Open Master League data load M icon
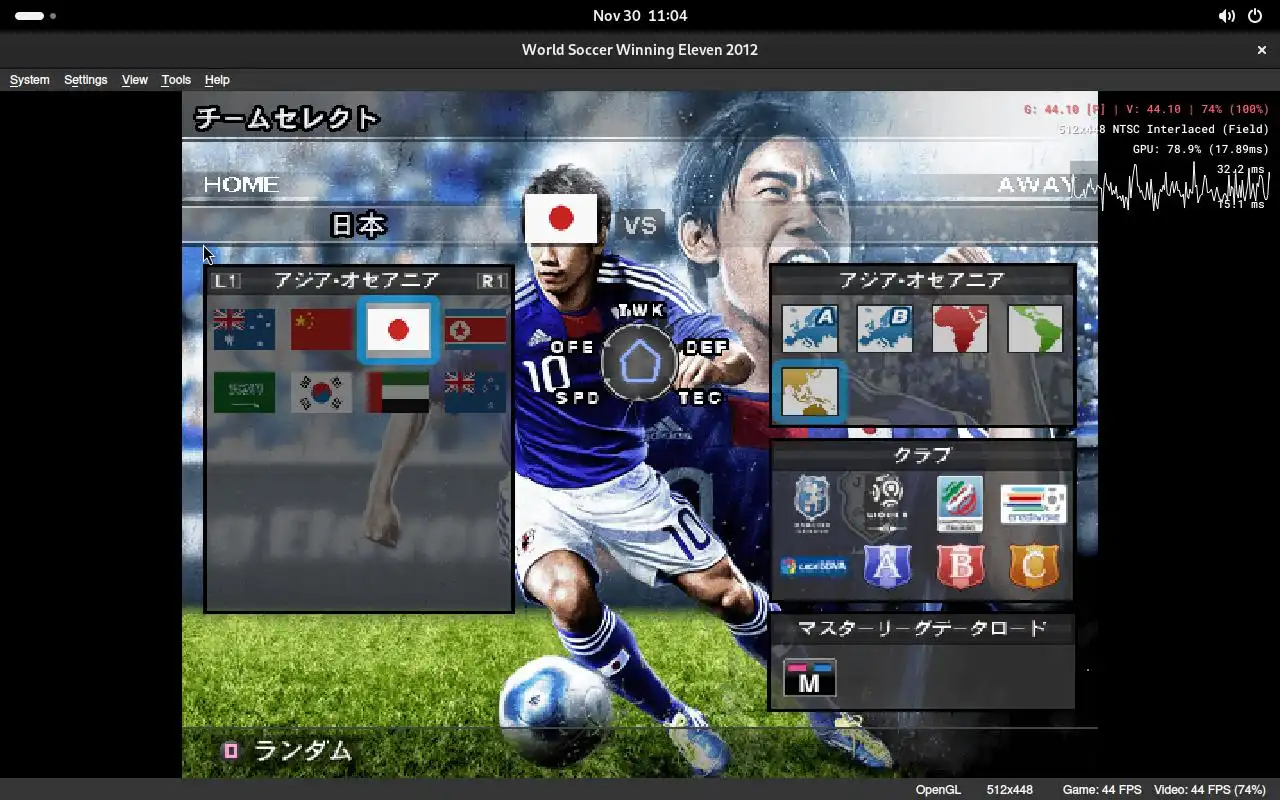Image resolution: width=1280 pixels, height=800 pixels. click(810, 677)
